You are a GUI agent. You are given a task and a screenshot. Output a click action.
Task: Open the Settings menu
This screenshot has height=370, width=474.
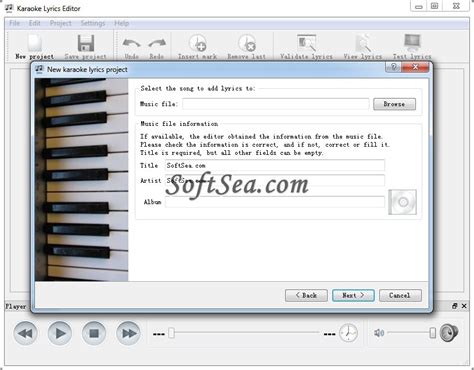click(93, 23)
